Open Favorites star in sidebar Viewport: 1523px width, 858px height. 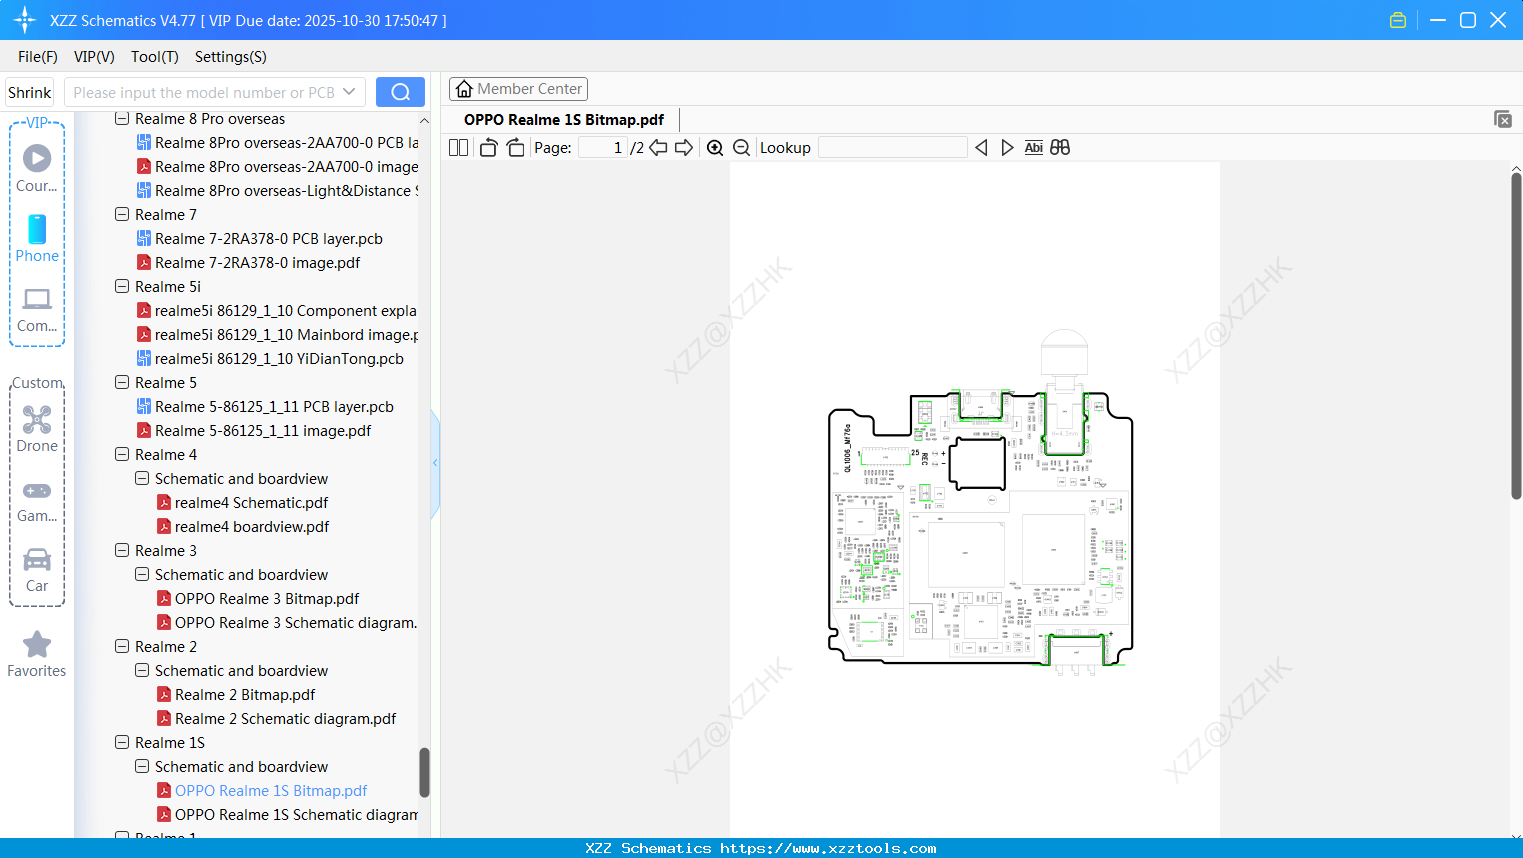tap(37, 654)
